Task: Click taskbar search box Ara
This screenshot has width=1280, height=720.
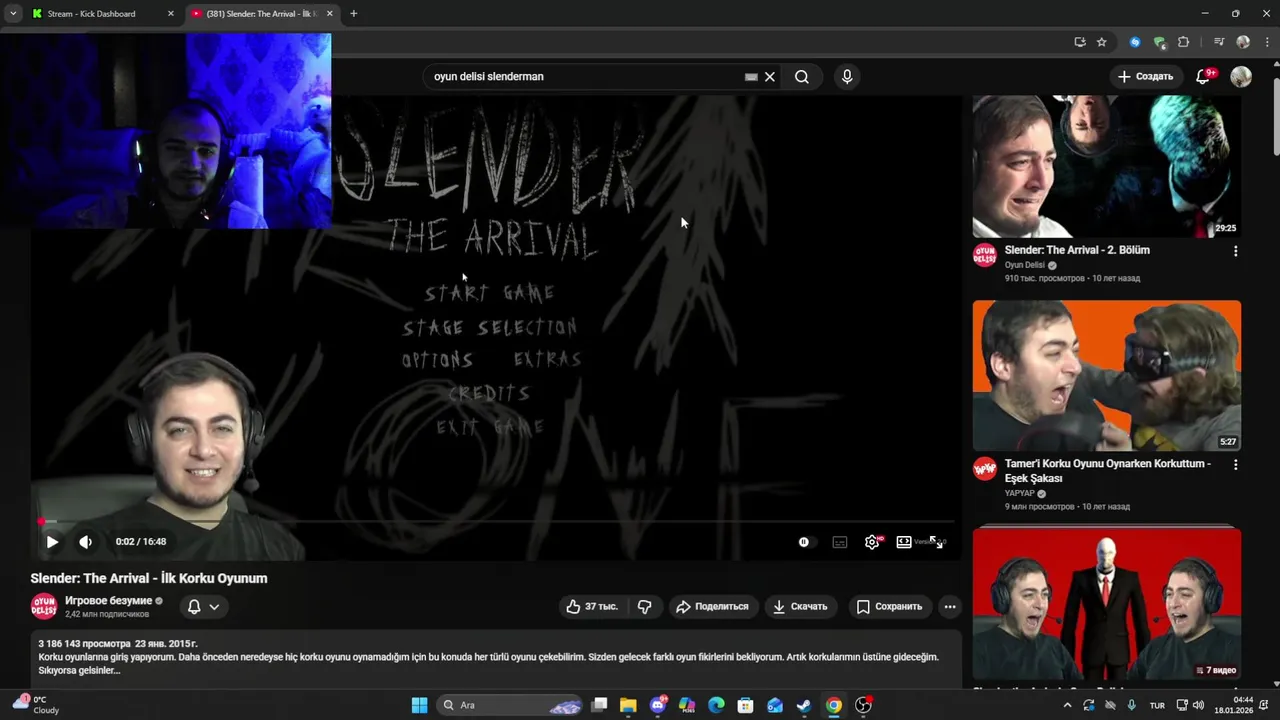Action: (x=510, y=705)
